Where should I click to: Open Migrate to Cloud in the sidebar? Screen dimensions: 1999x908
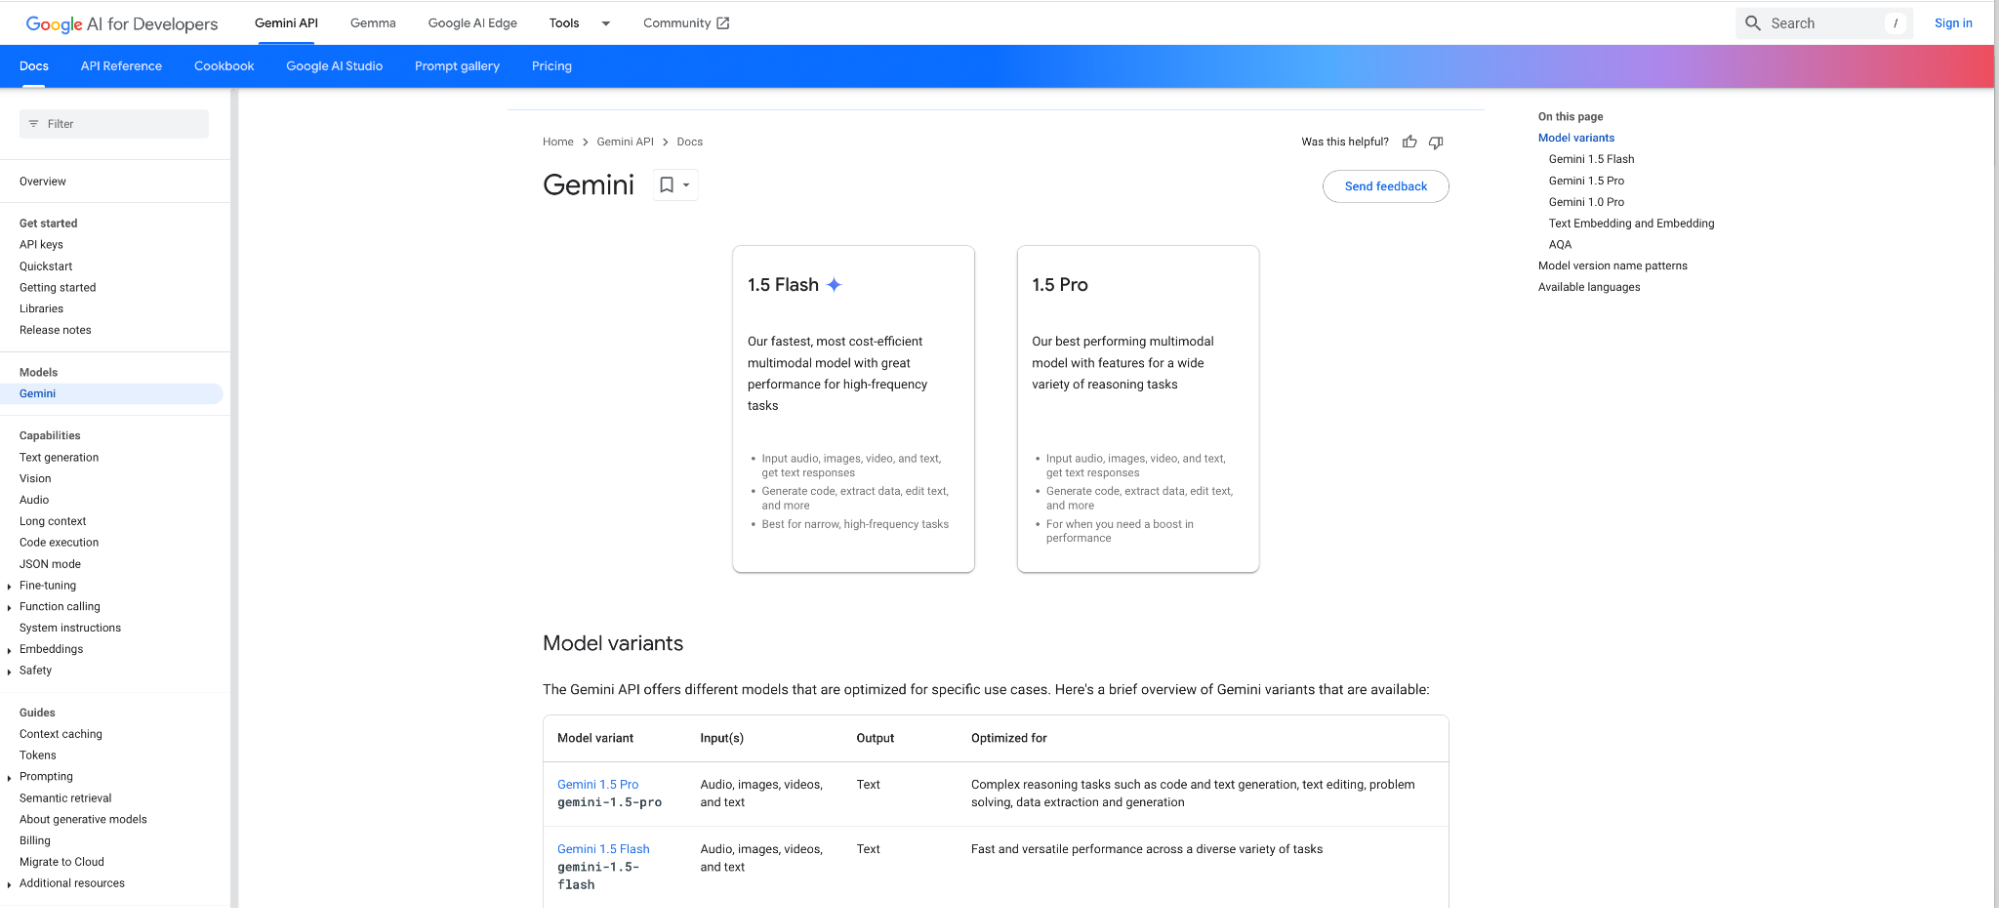(x=62, y=862)
